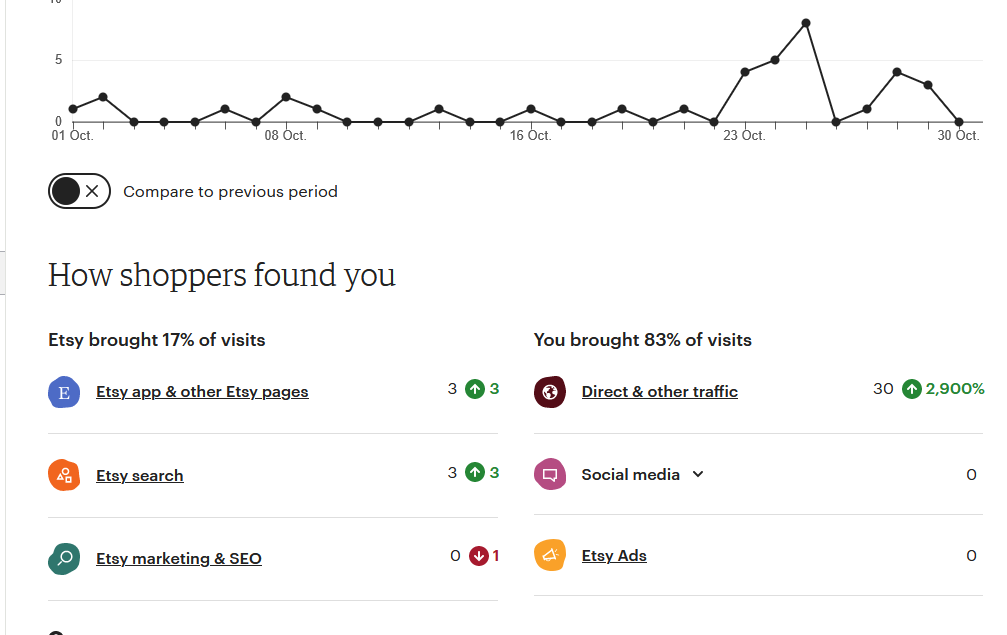Image resolution: width=1007 pixels, height=635 pixels.
Task: Click green up arrow beside Etsy search
Action: pos(475,473)
